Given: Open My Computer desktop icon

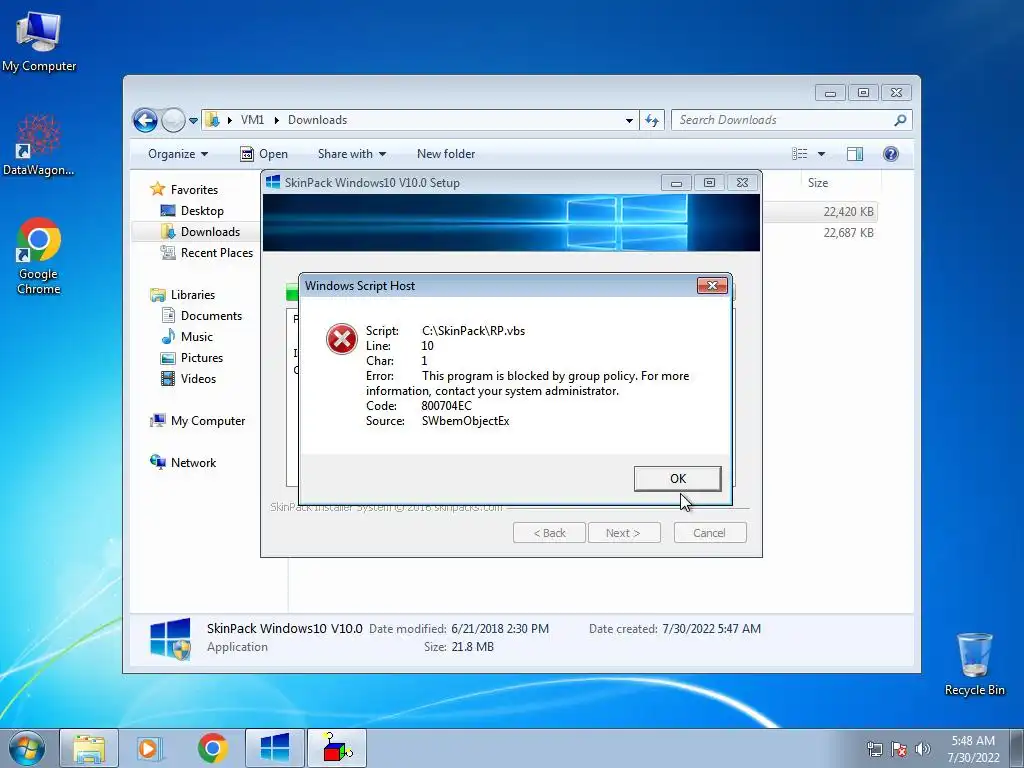Looking at the screenshot, I should coord(39,40).
